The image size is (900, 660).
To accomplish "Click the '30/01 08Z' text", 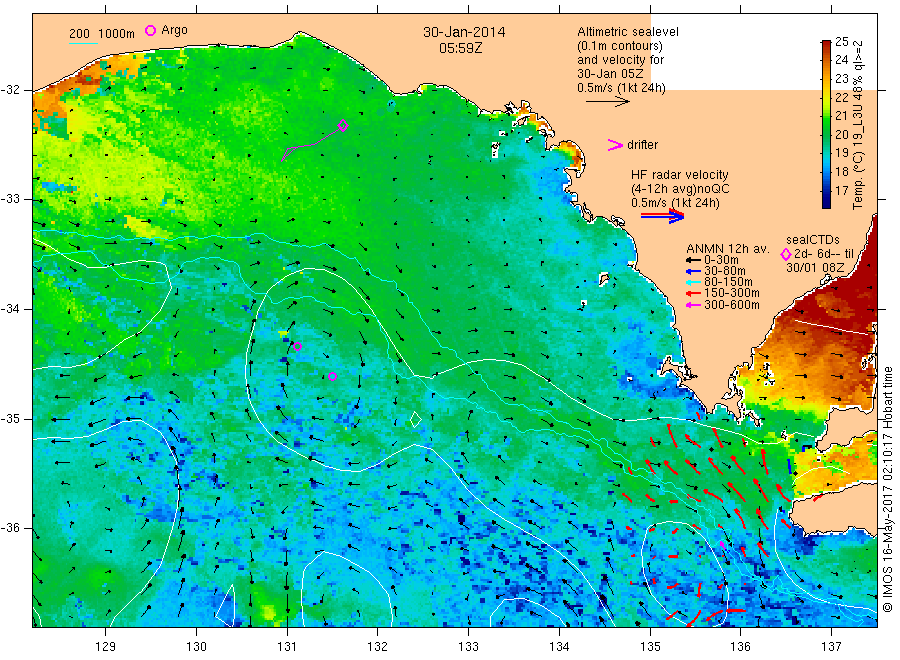I will [x=815, y=268].
